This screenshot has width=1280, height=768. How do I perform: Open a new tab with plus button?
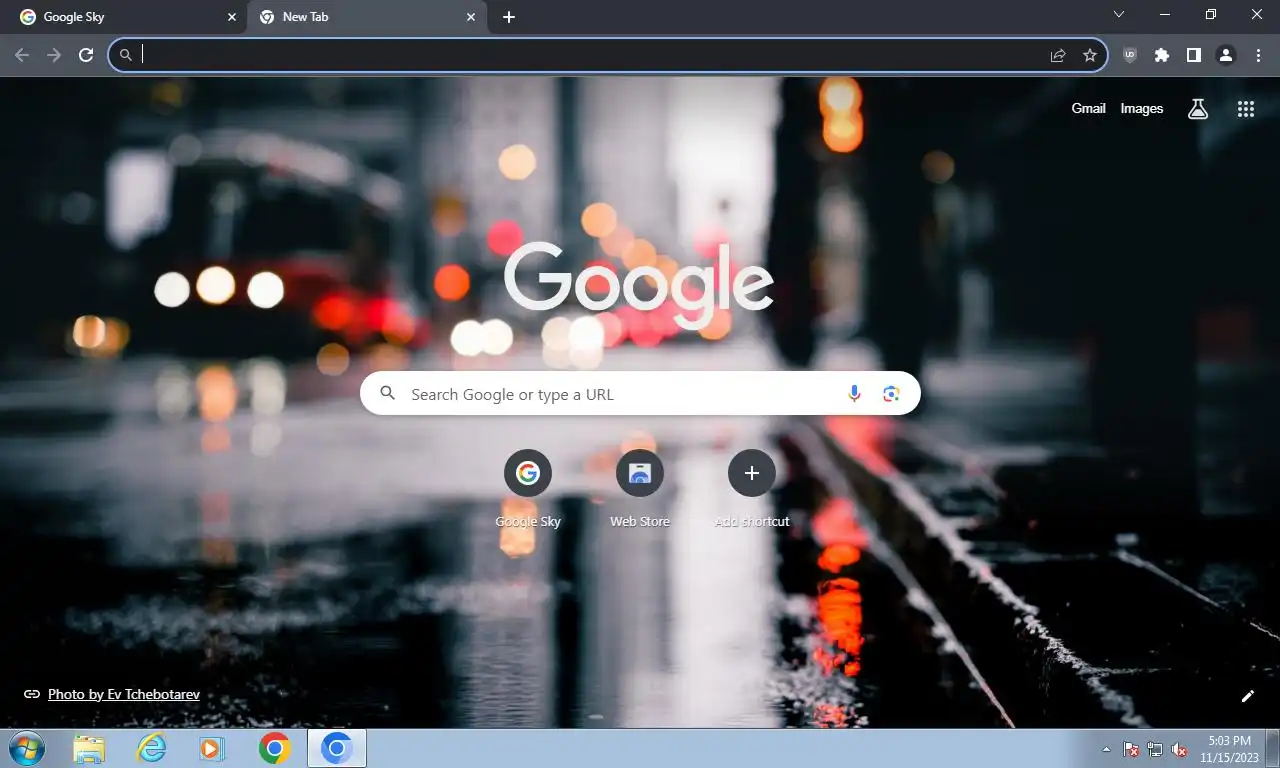tap(509, 17)
